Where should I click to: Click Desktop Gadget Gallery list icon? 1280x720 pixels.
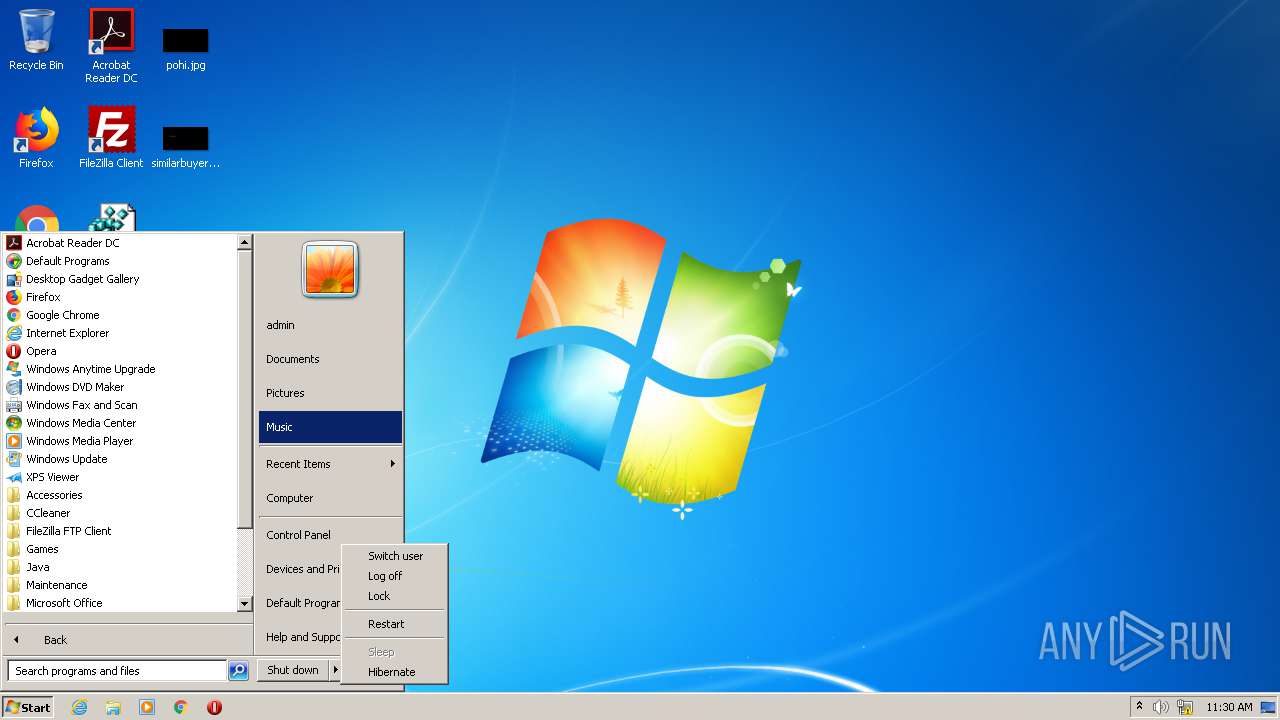click(x=14, y=279)
